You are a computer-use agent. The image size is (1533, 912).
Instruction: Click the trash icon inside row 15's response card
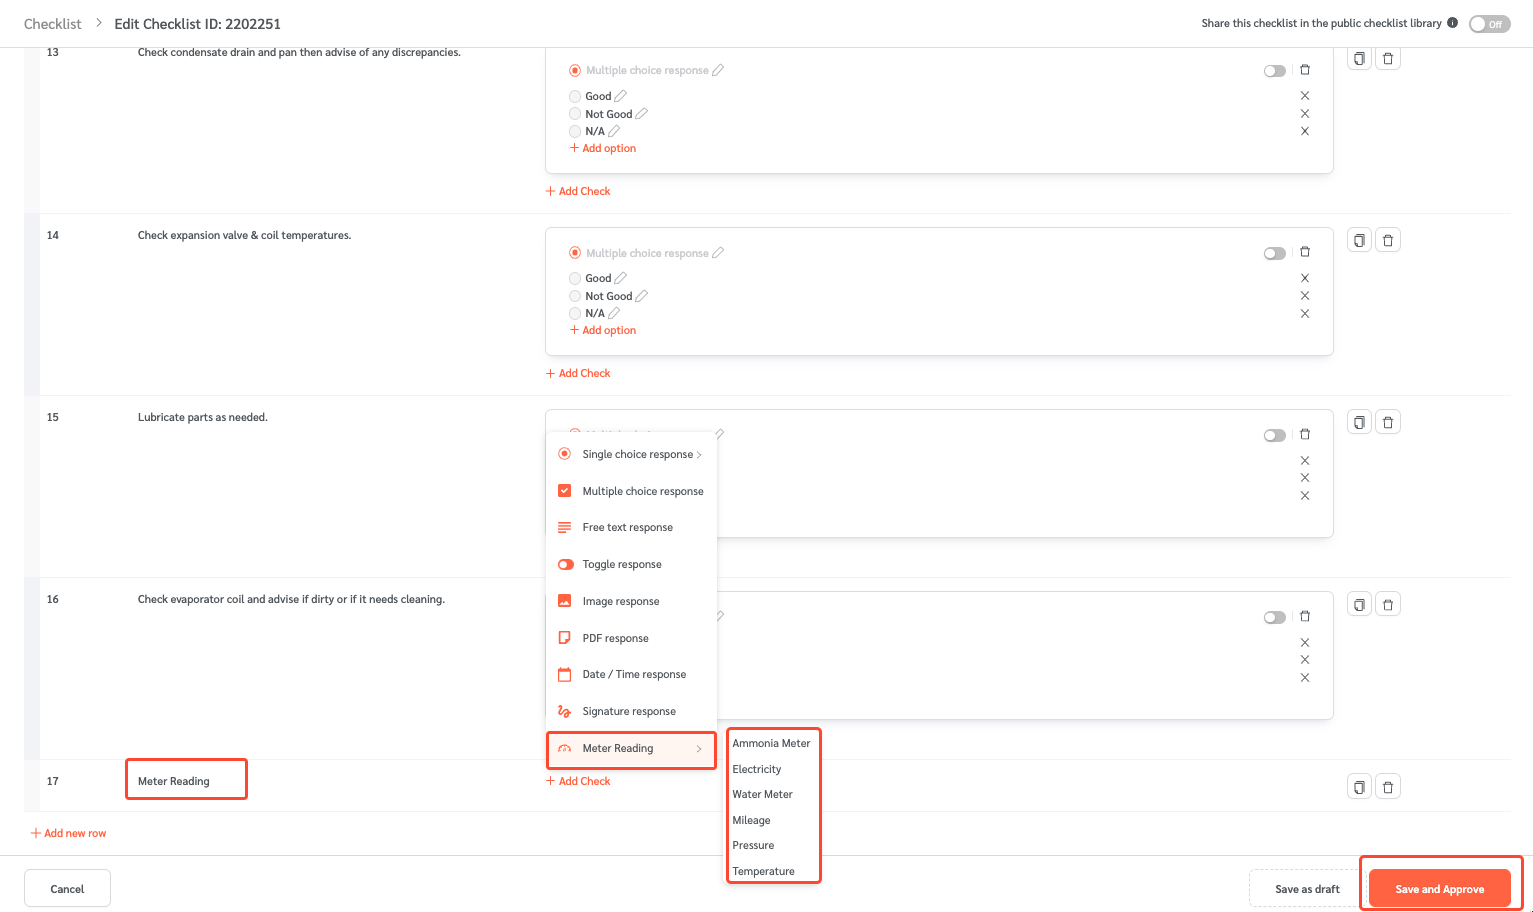click(1305, 435)
